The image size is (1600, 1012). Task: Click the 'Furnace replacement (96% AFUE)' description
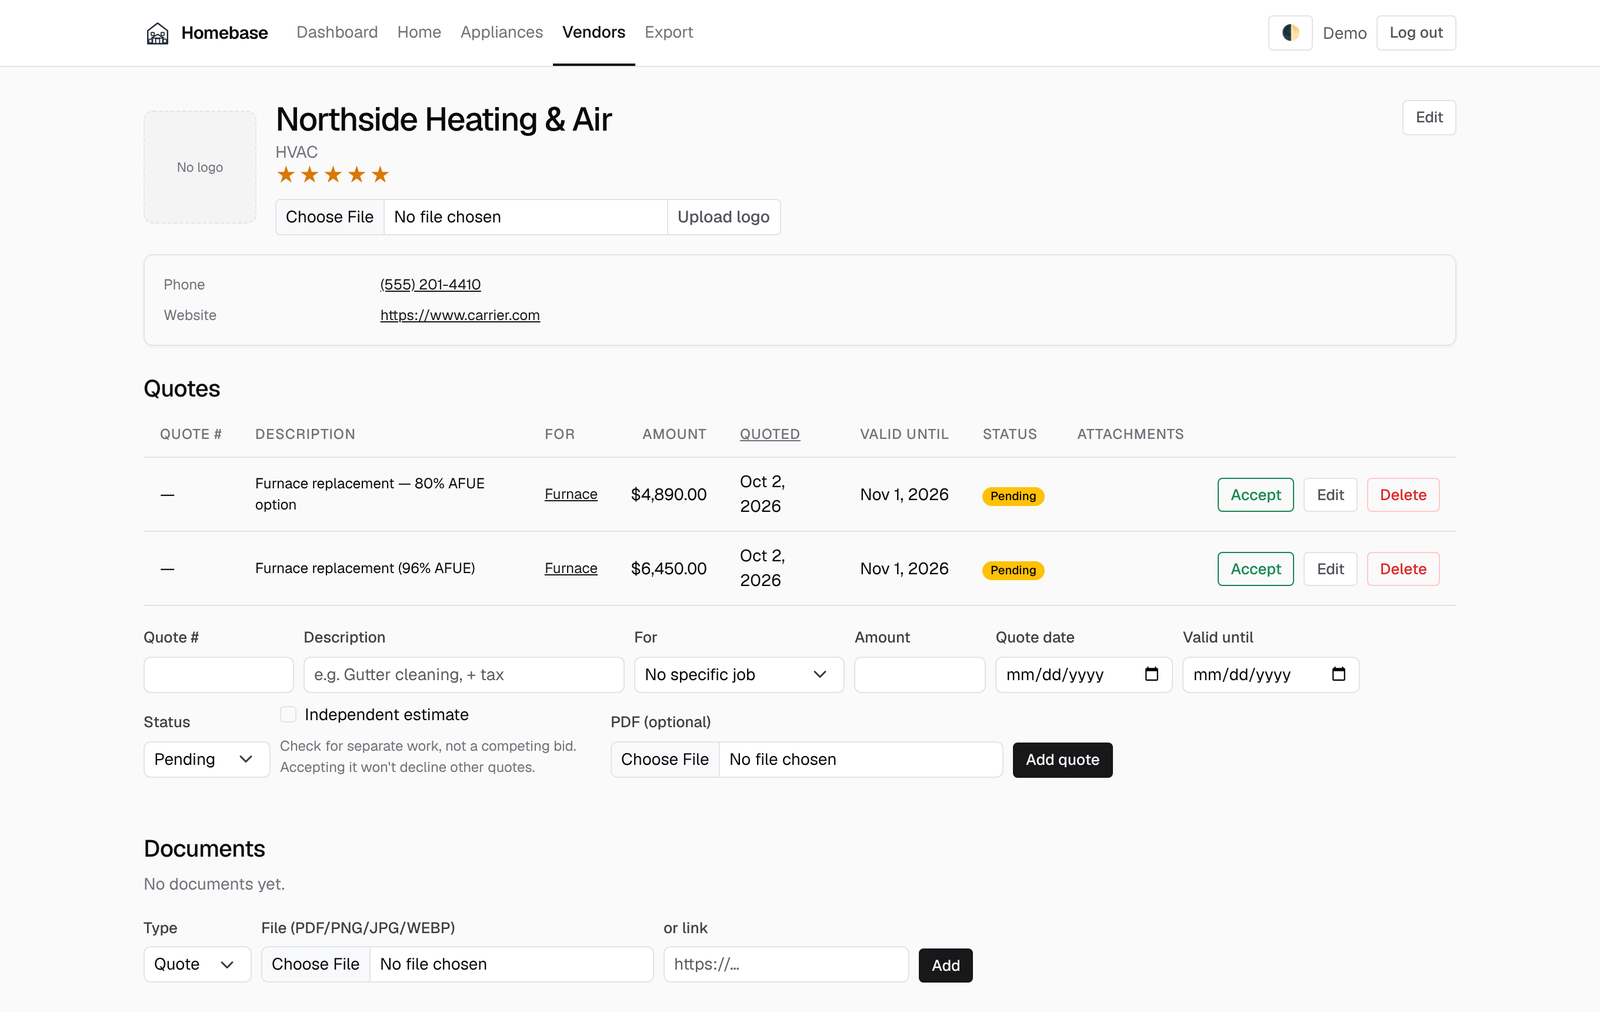point(365,569)
